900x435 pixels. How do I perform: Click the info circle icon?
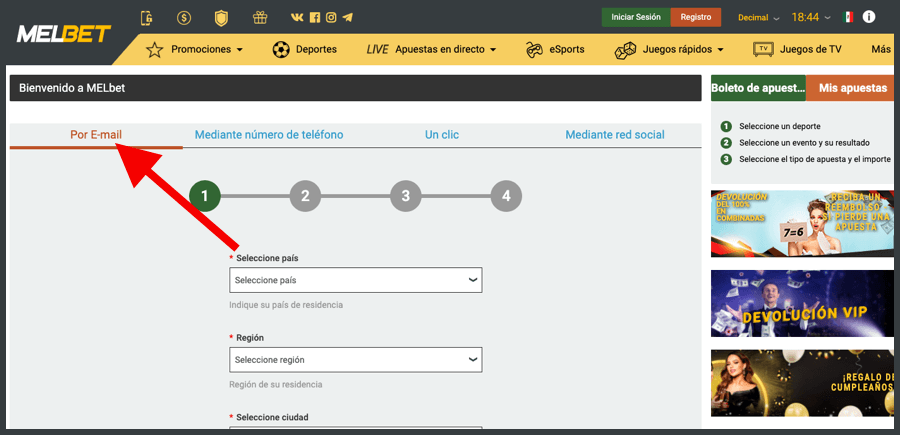(869, 17)
